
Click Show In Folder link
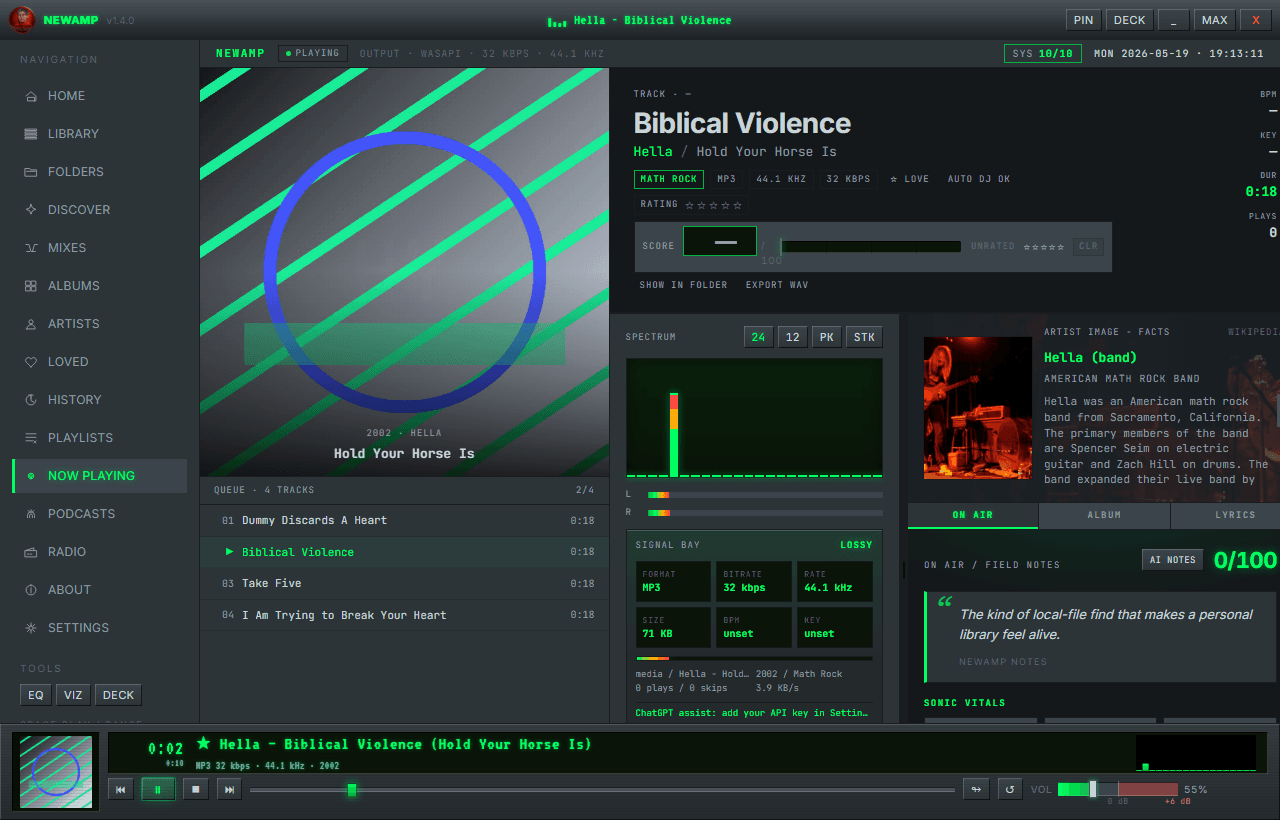(684, 285)
